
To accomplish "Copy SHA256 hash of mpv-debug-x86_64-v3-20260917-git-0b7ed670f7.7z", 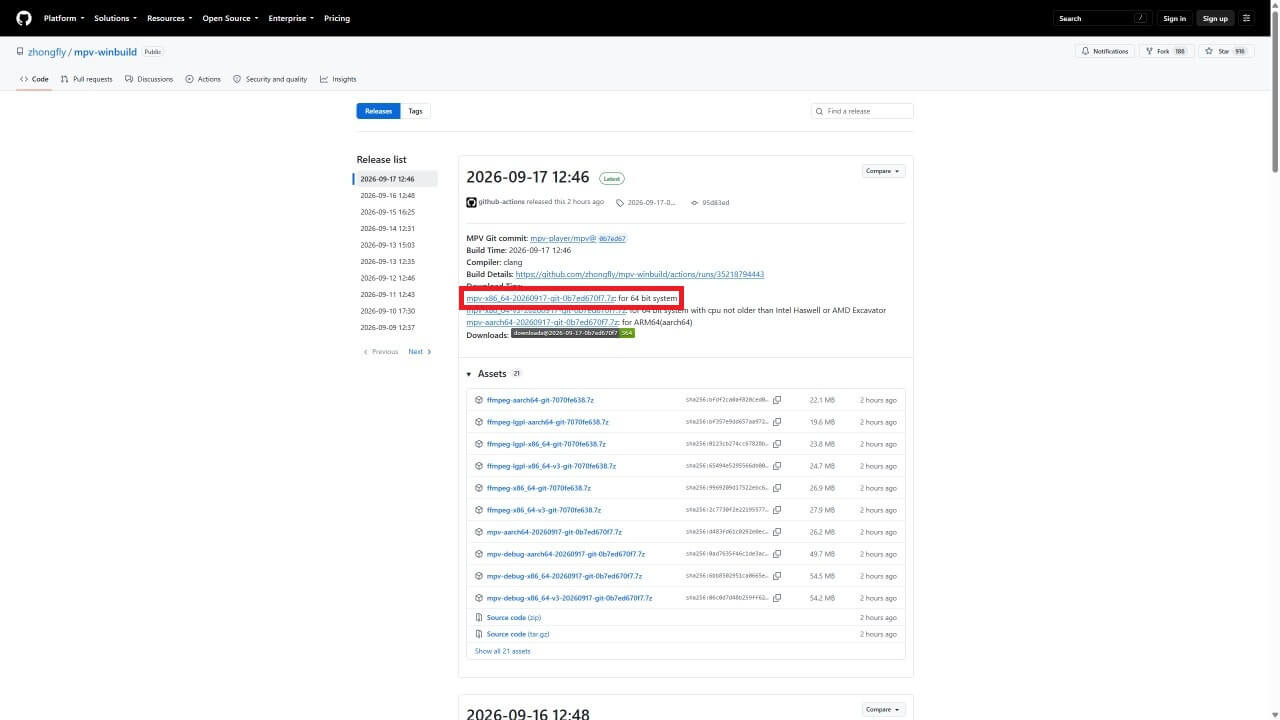I will pyautogui.click(x=777, y=598).
